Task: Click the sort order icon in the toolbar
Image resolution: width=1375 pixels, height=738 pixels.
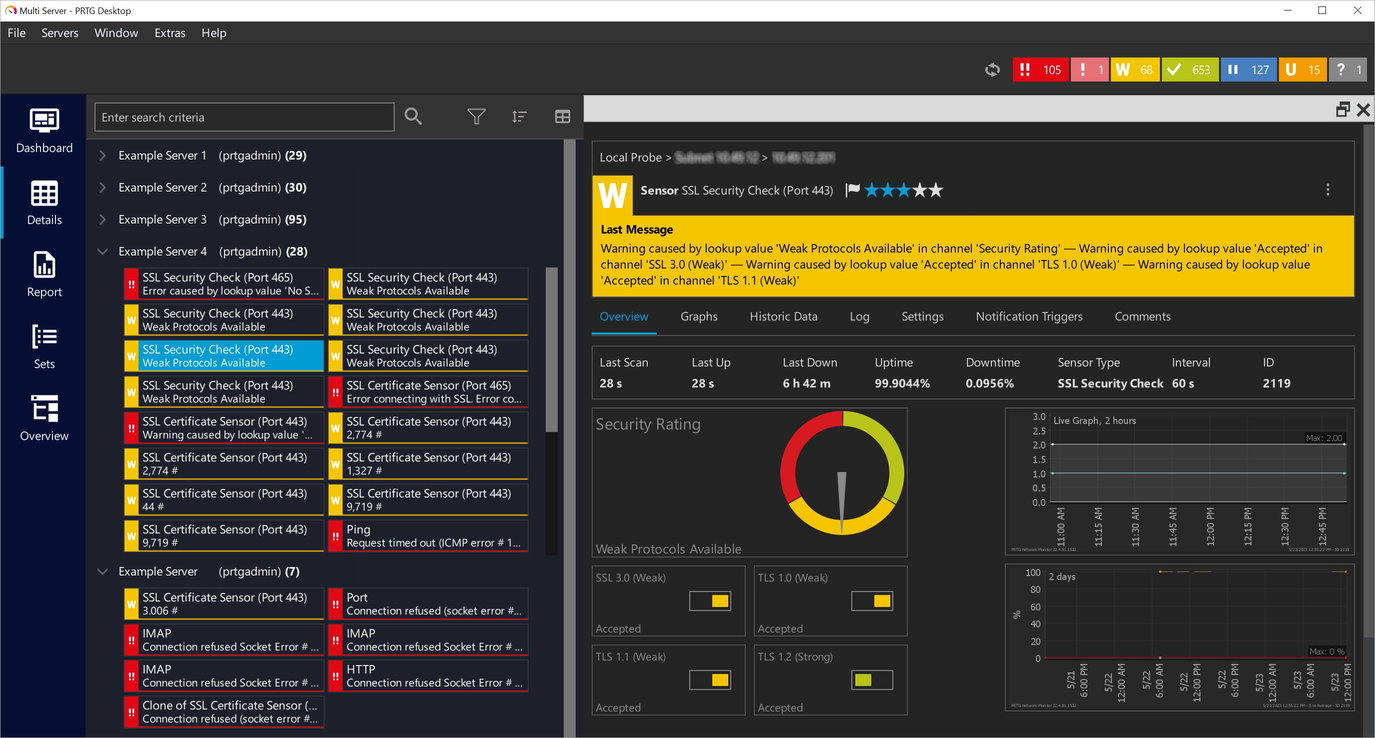Action: tap(519, 116)
